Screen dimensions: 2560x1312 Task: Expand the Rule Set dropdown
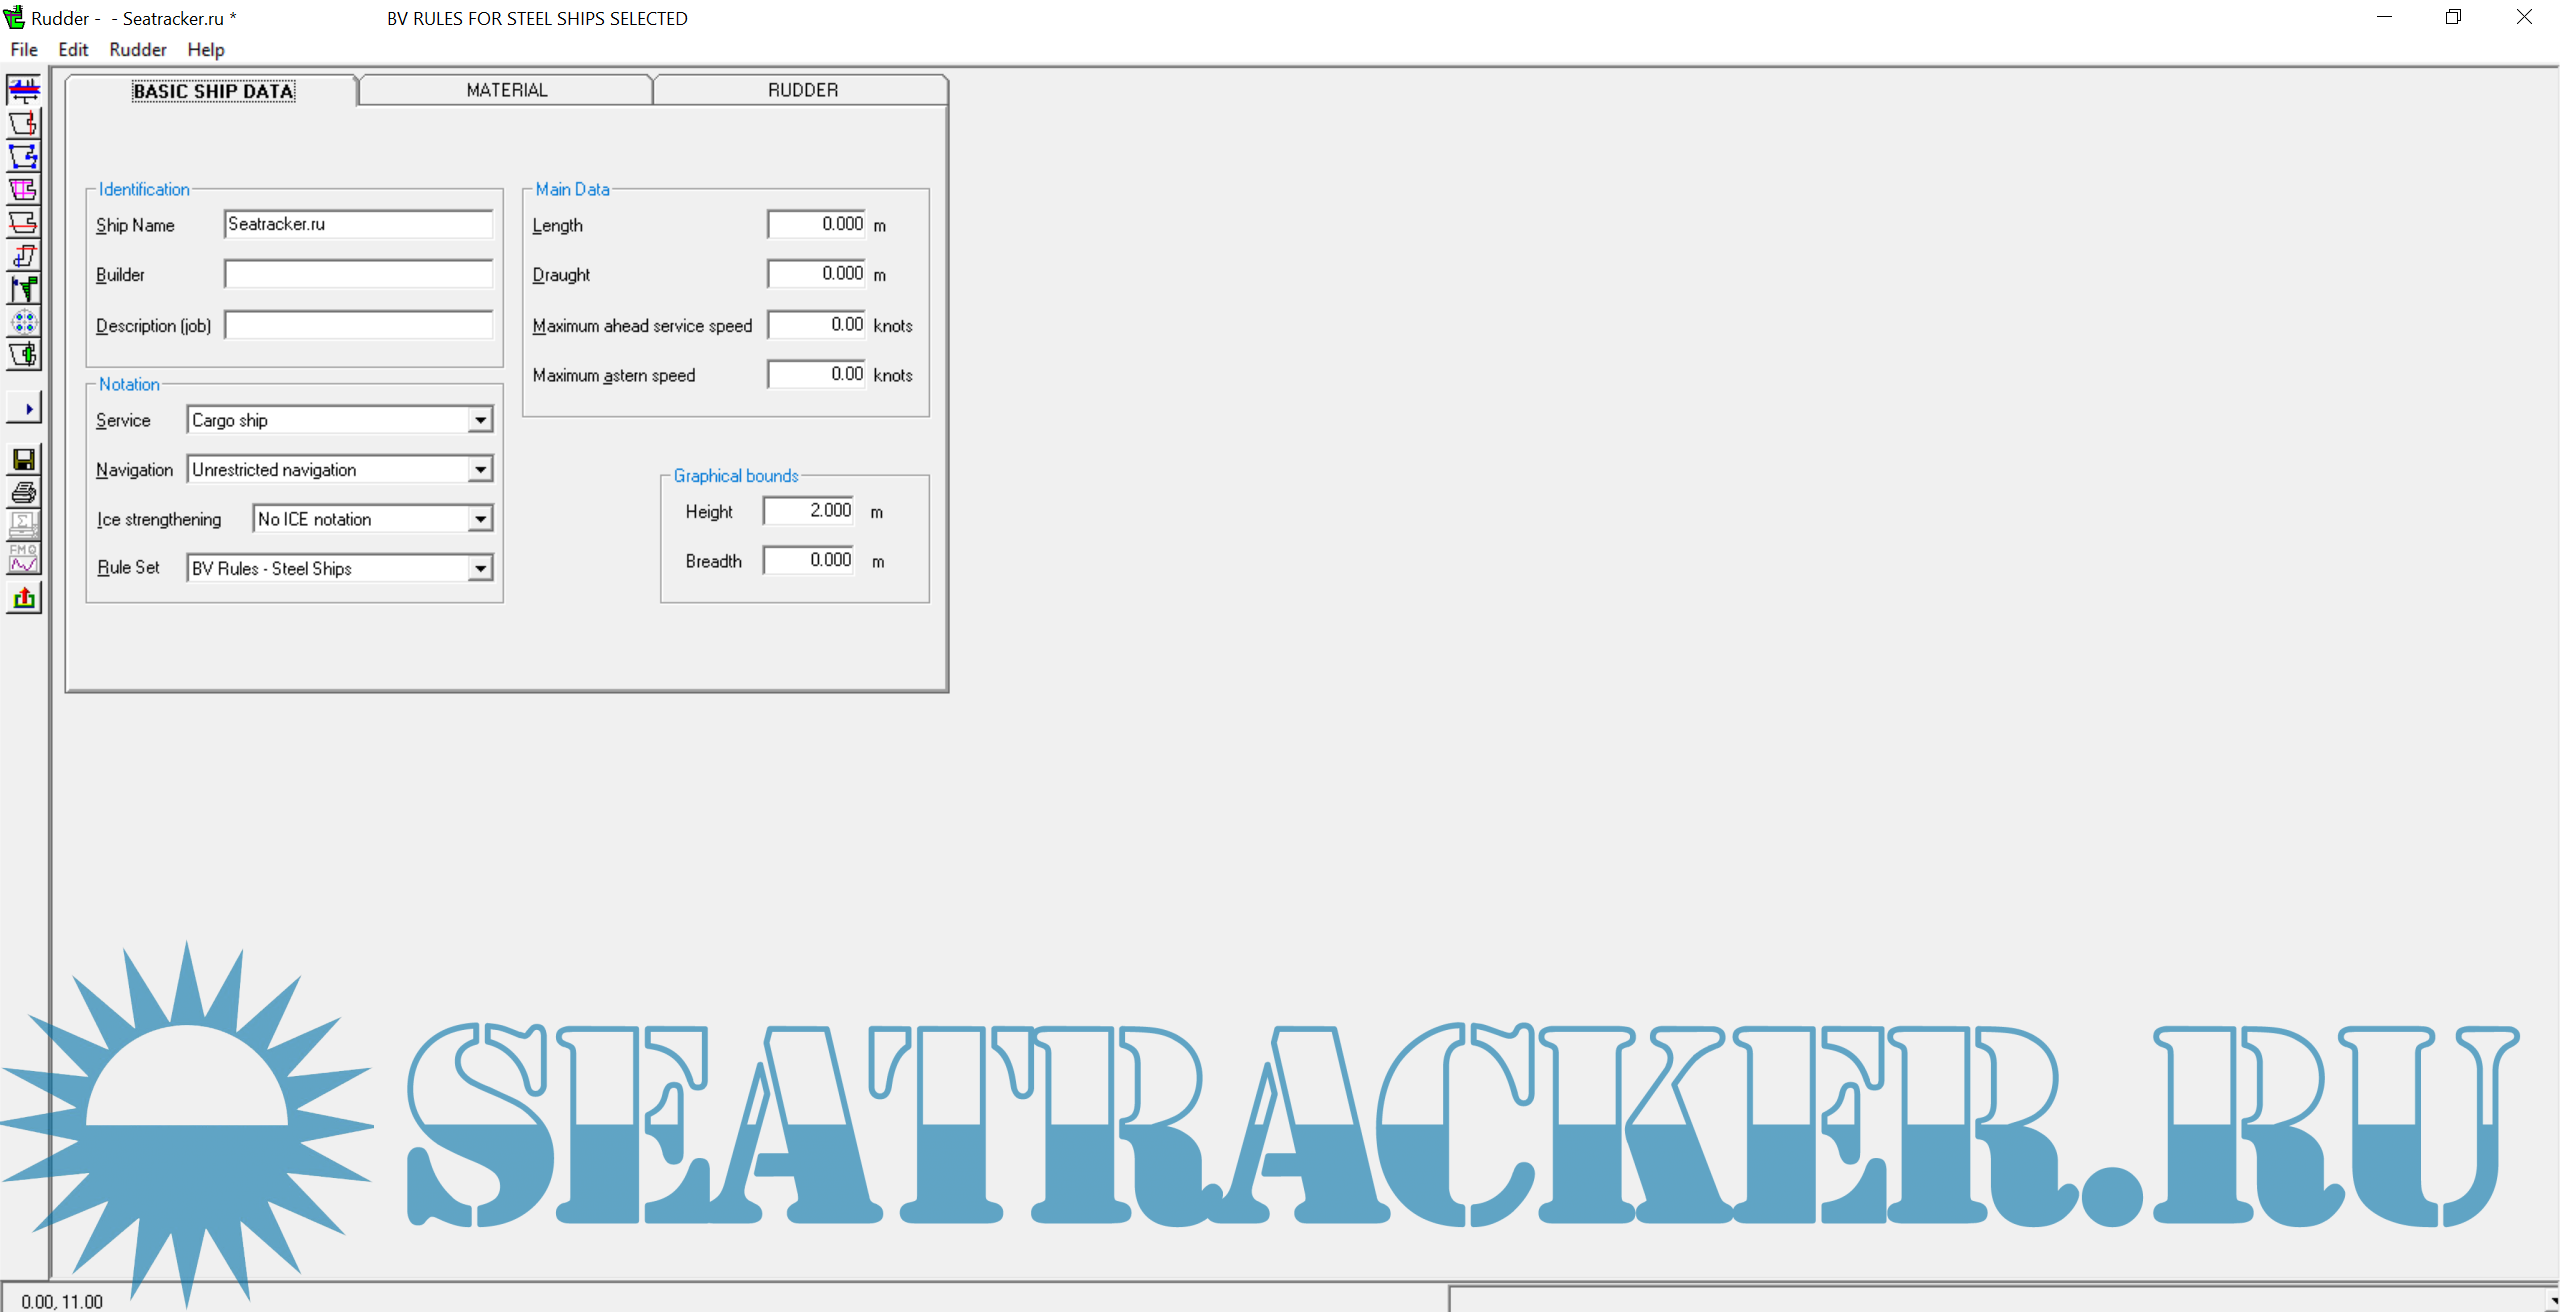click(480, 568)
